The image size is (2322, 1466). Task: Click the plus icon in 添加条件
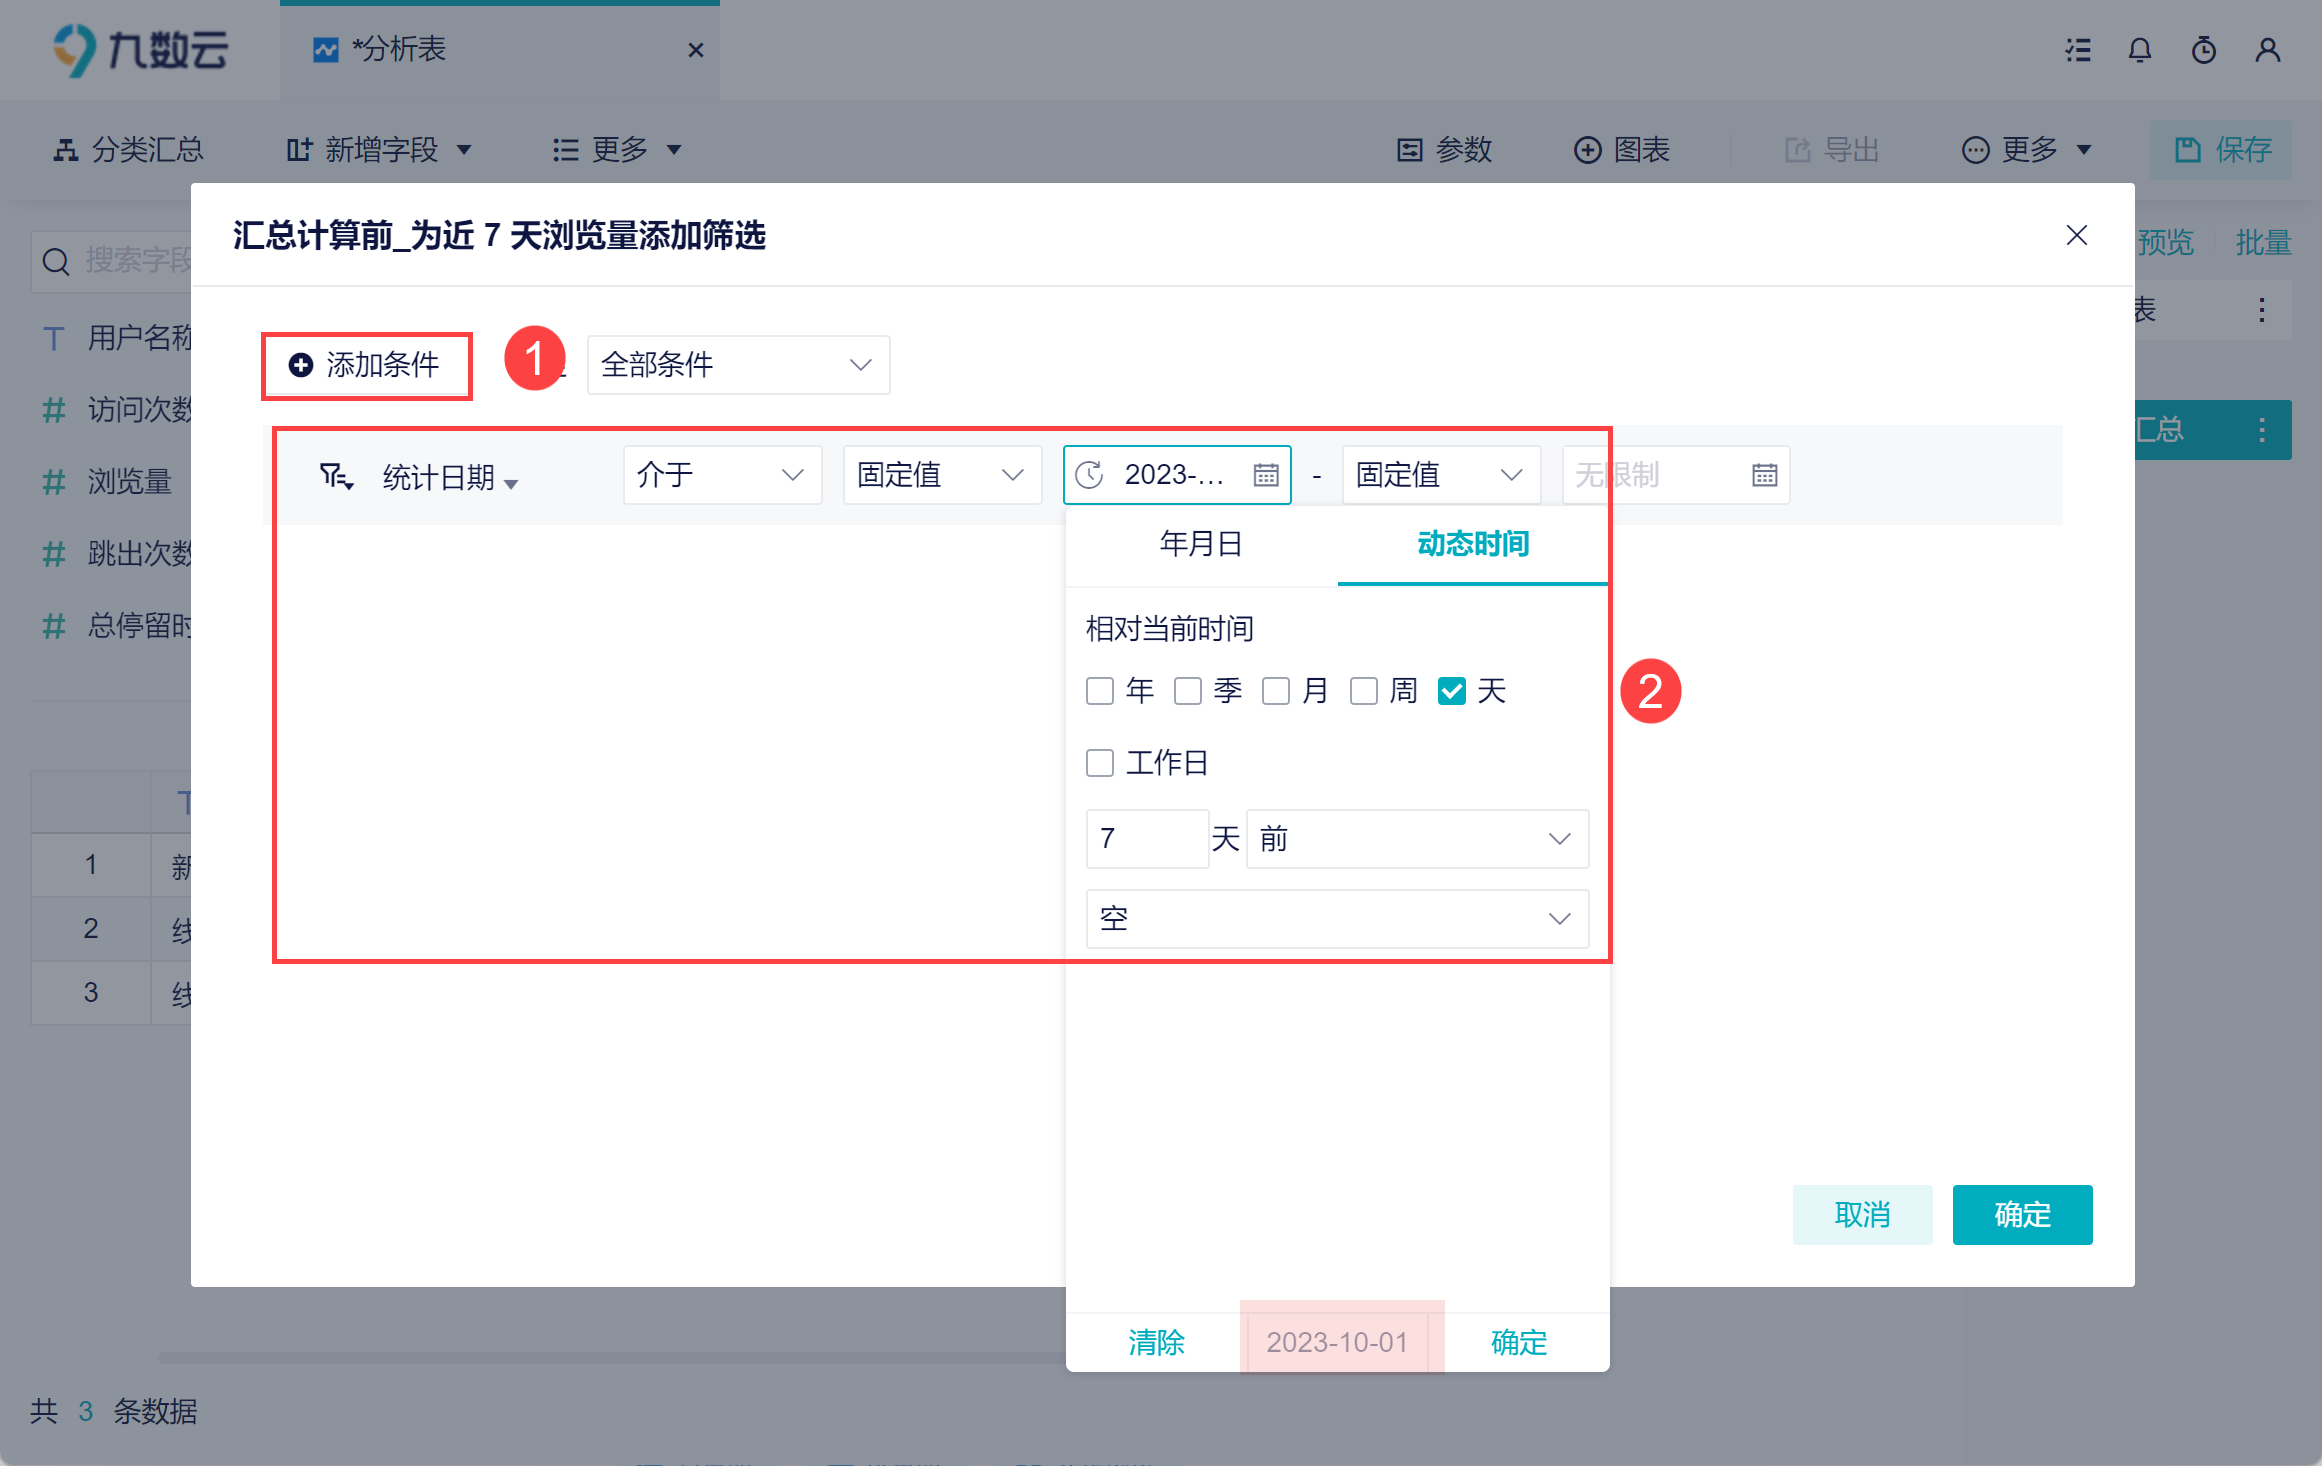click(301, 365)
